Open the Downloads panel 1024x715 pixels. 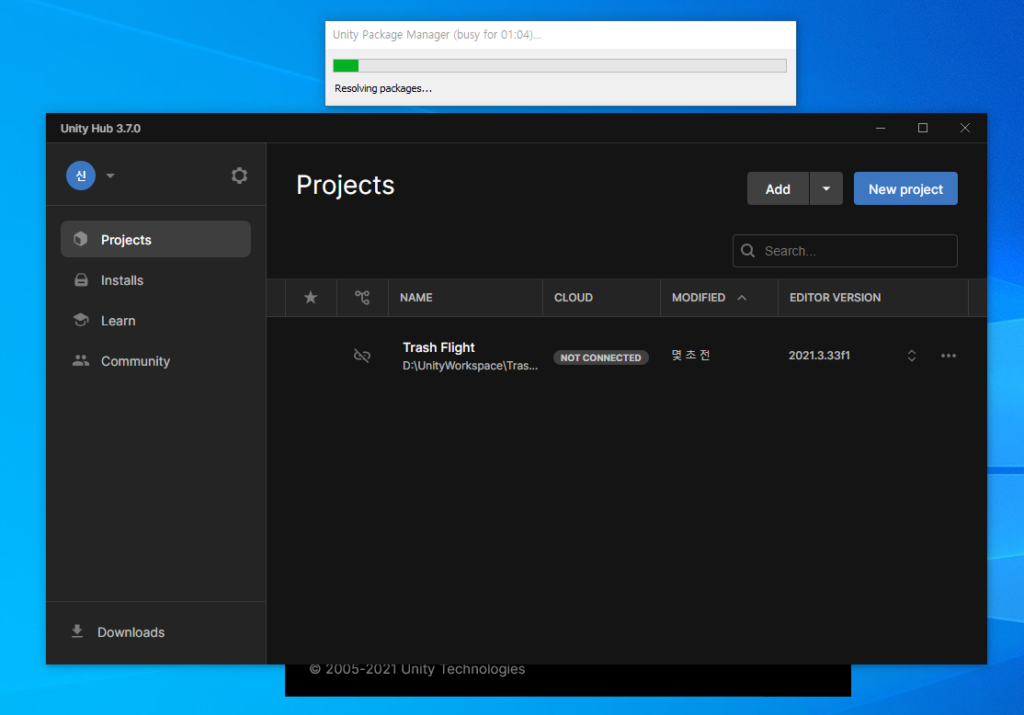coord(130,632)
